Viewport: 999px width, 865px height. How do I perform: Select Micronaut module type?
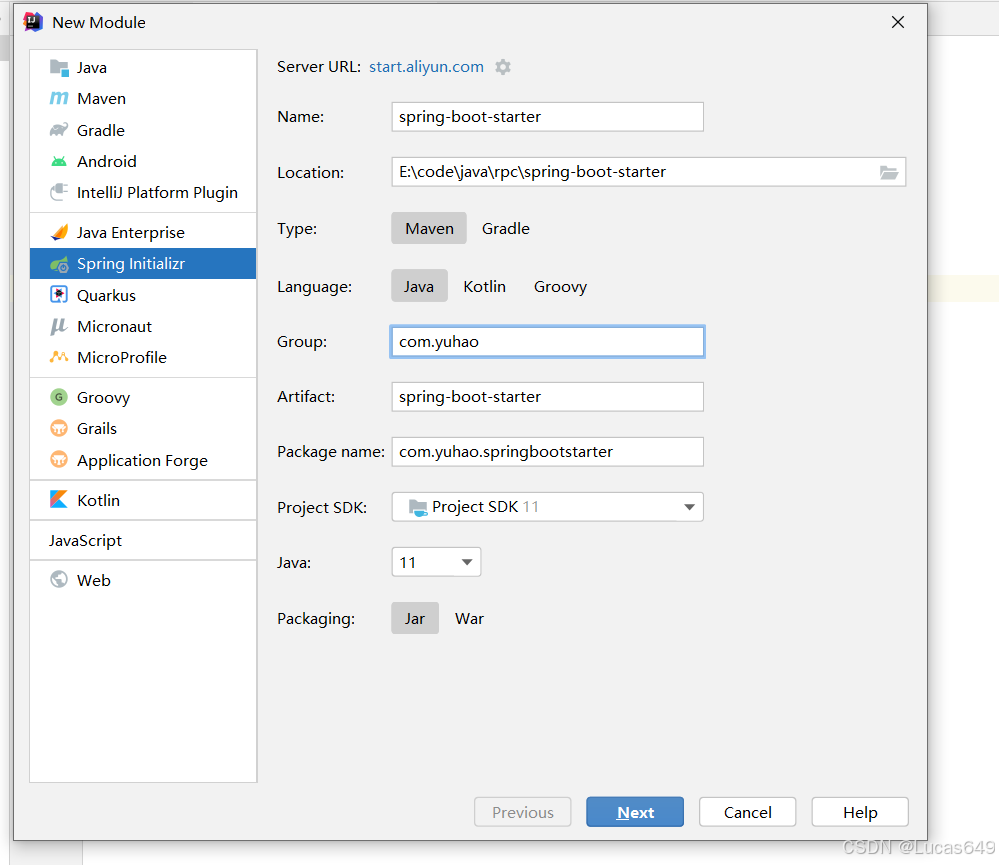(143, 327)
